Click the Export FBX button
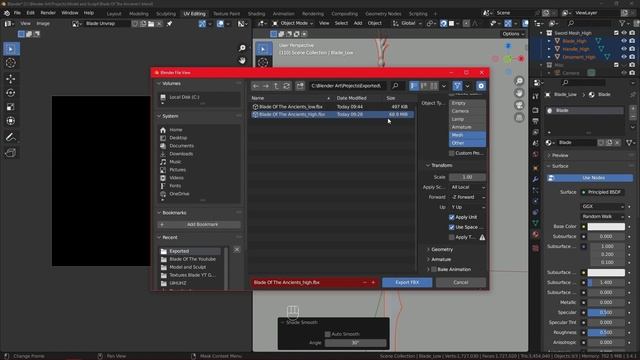This screenshot has width=640, height=360. point(407,282)
